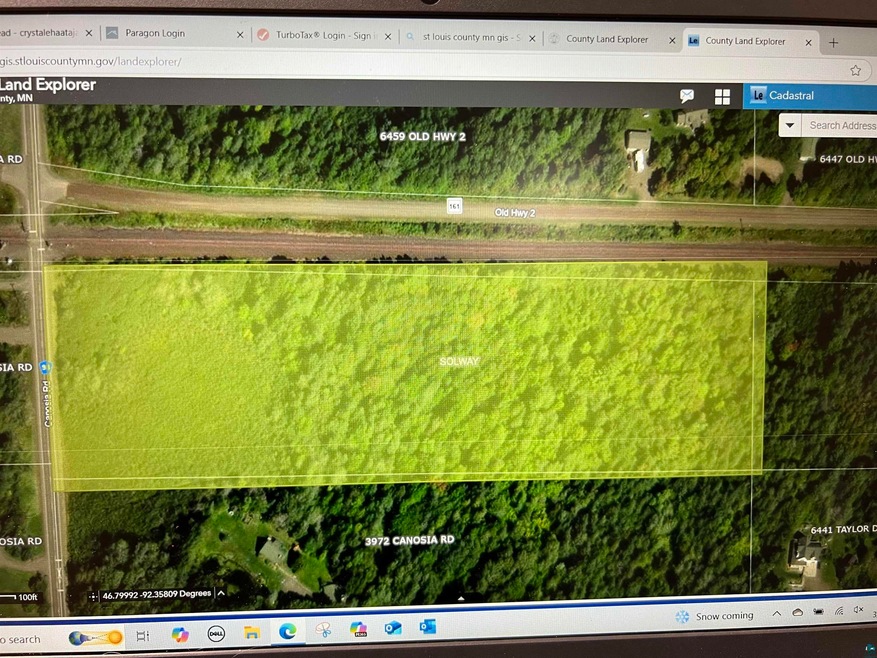This screenshot has height=658, width=877.
Task: Bookmark this page with star icon
Action: 855,70
